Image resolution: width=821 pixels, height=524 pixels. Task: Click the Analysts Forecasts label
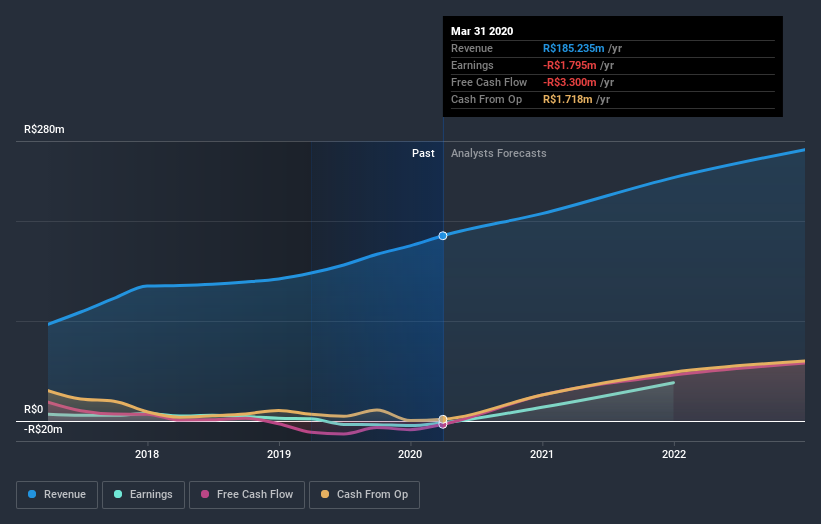coord(498,153)
